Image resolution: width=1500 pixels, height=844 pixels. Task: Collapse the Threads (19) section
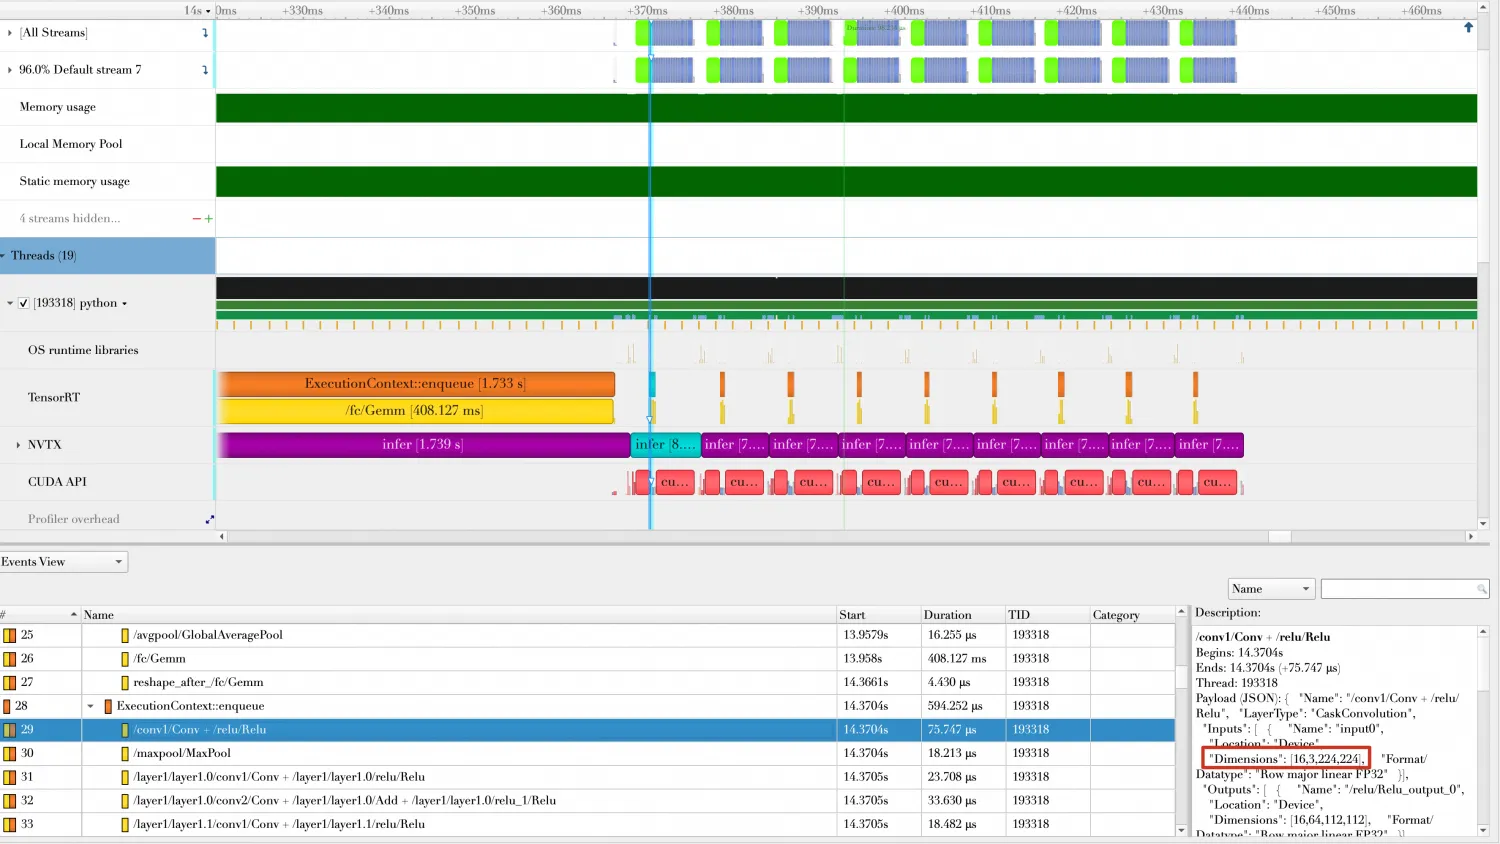pyautogui.click(x=3, y=256)
